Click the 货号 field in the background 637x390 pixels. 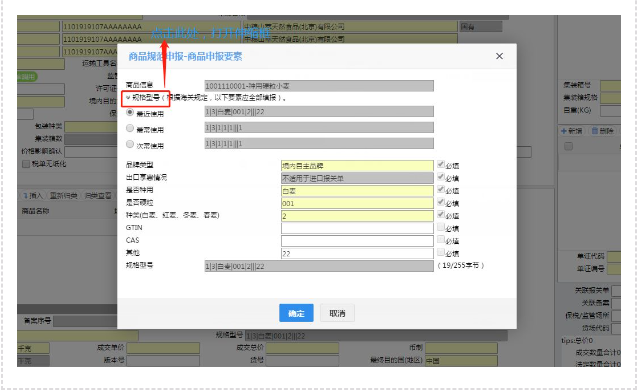[302, 360]
